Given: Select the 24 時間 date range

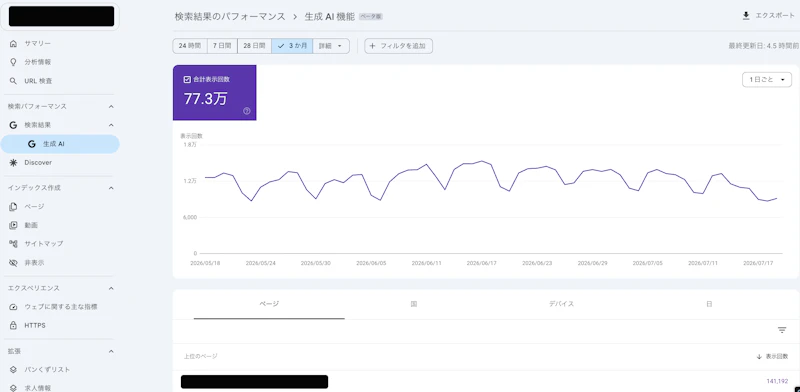Looking at the screenshot, I should [190, 46].
